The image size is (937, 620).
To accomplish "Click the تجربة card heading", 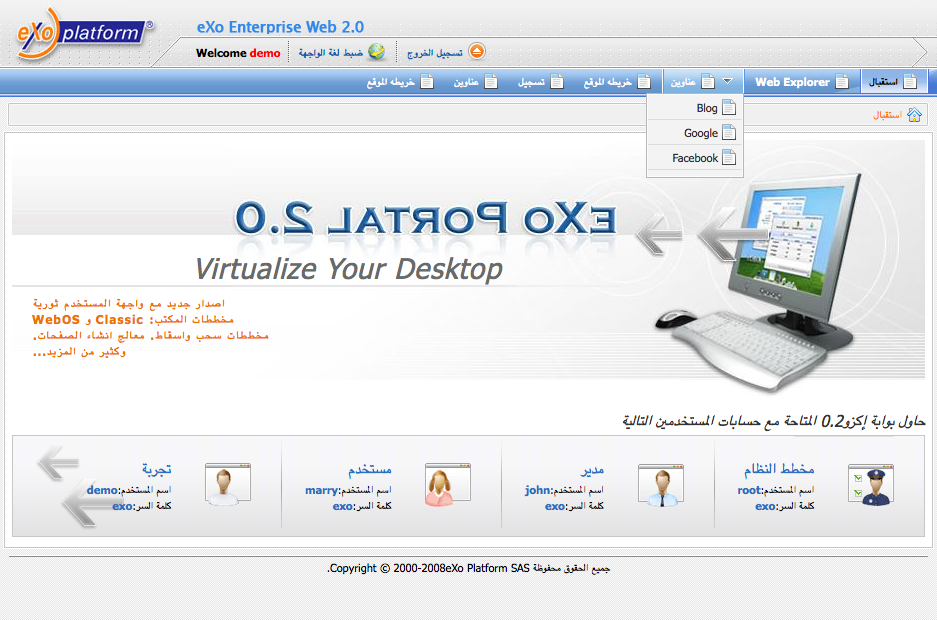I will [x=157, y=470].
